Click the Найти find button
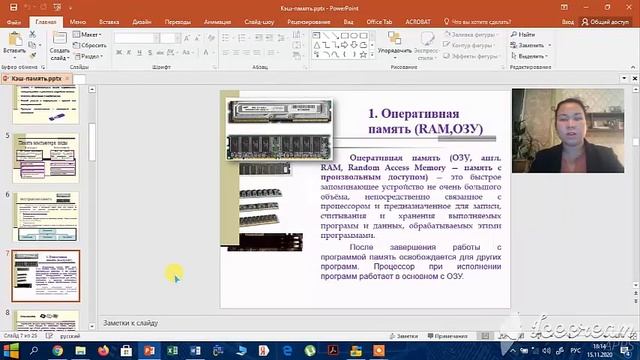This screenshot has width=640, height=360. 523,35
